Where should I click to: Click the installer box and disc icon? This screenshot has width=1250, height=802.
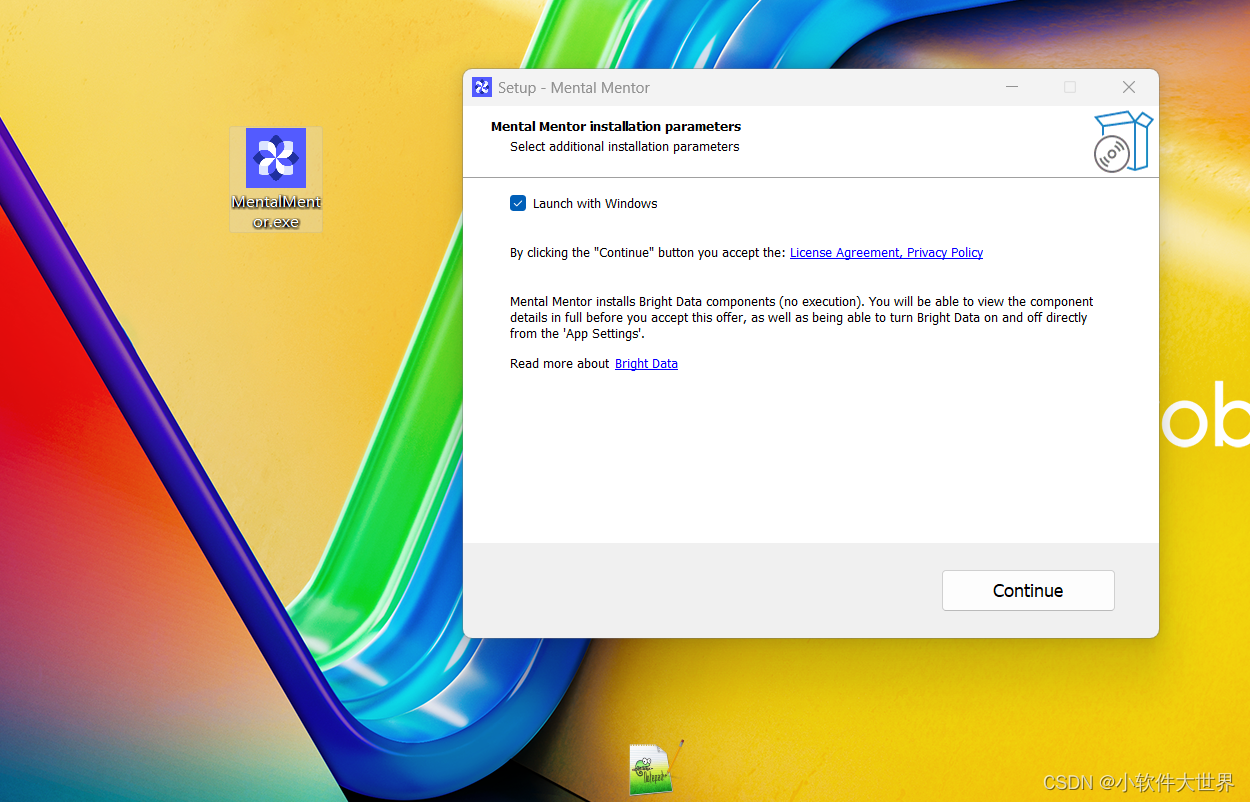pos(1122,141)
